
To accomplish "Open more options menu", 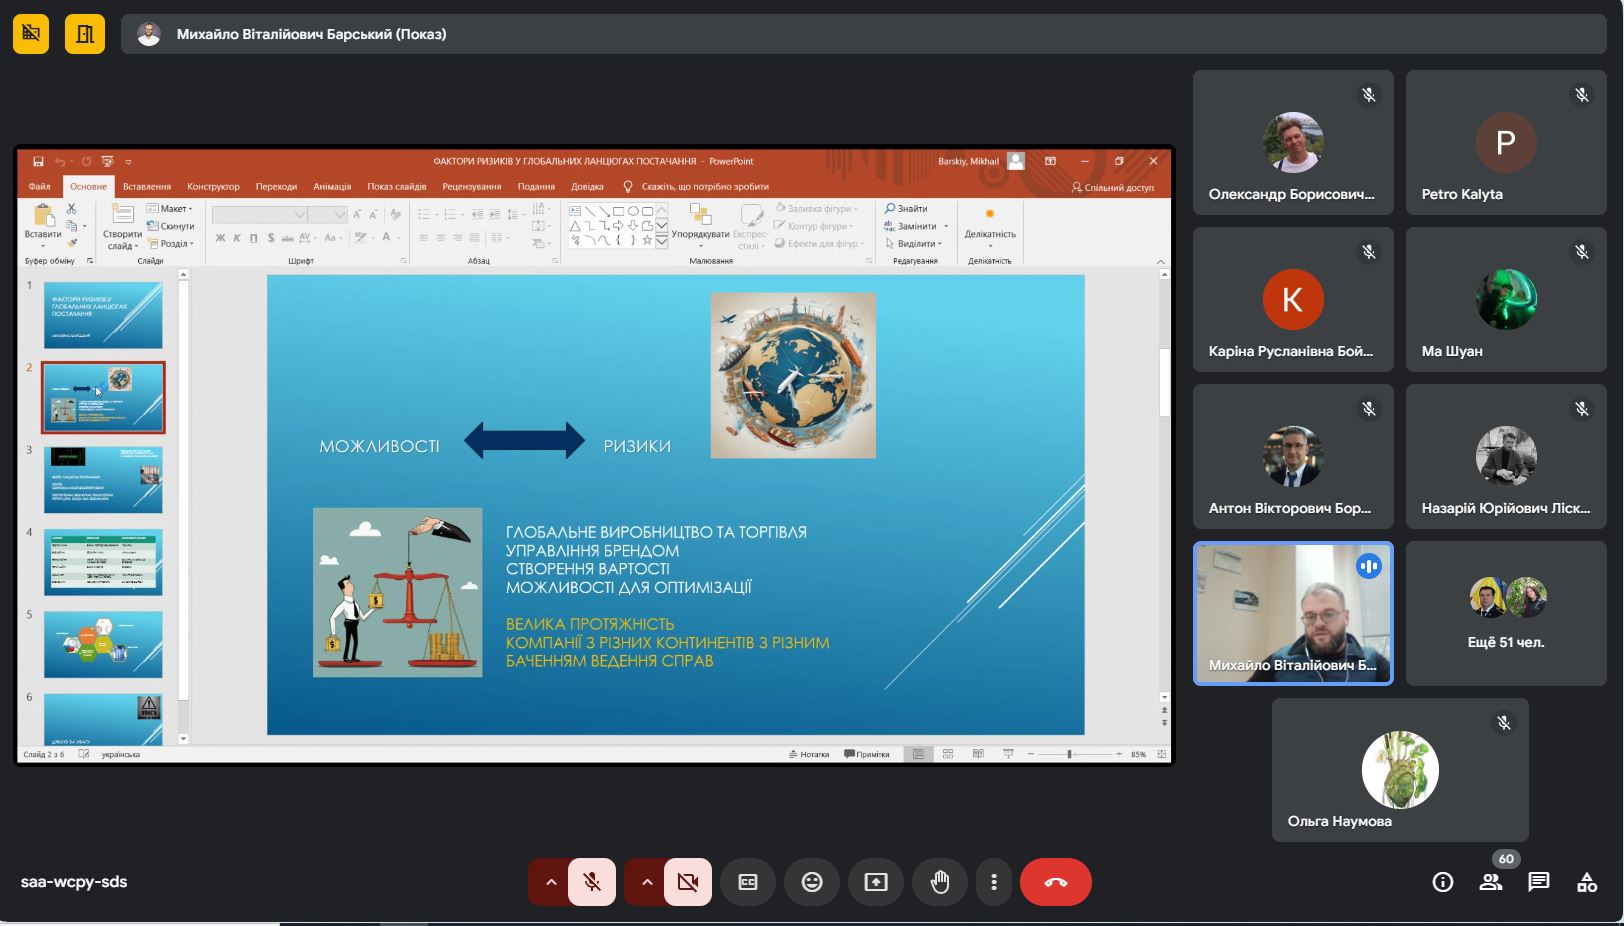I will [x=993, y=882].
